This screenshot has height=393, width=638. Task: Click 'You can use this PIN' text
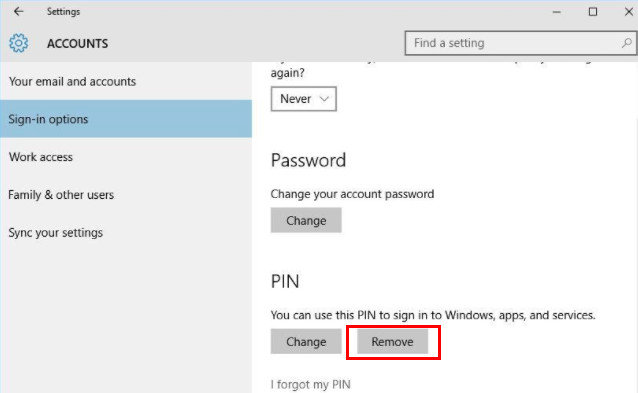pyautogui.click(x=433, y=315)
